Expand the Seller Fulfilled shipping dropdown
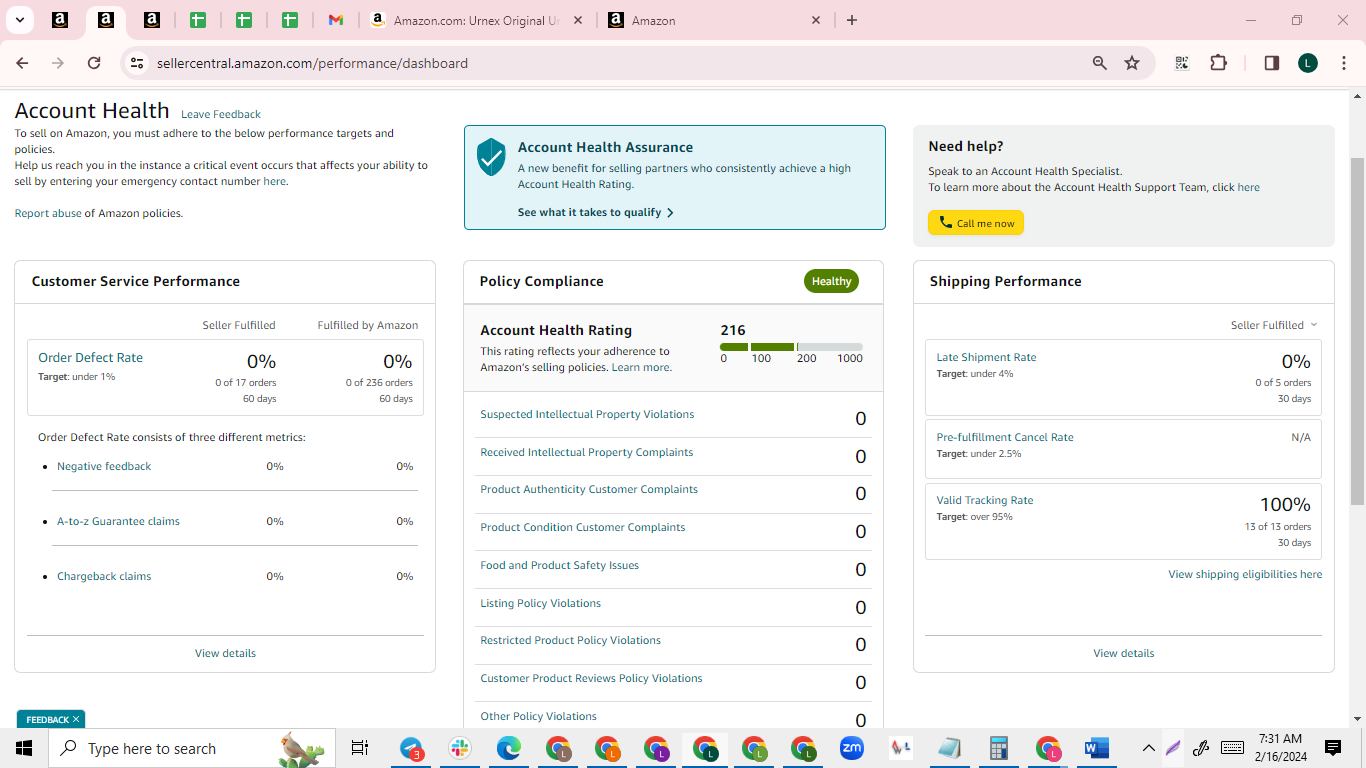 pyautogui.click(x=1274, y=325)
